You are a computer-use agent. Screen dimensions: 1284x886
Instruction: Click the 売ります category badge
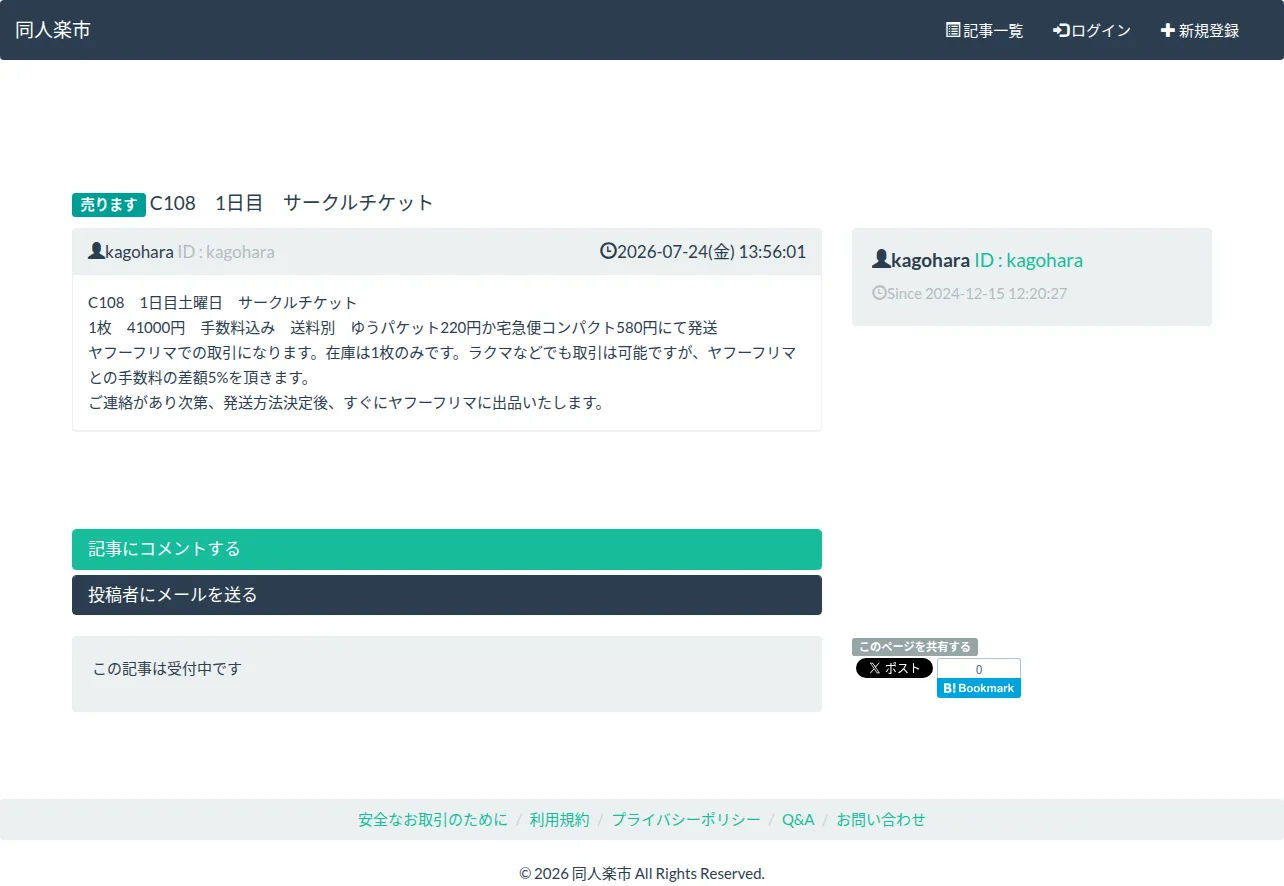109,204
